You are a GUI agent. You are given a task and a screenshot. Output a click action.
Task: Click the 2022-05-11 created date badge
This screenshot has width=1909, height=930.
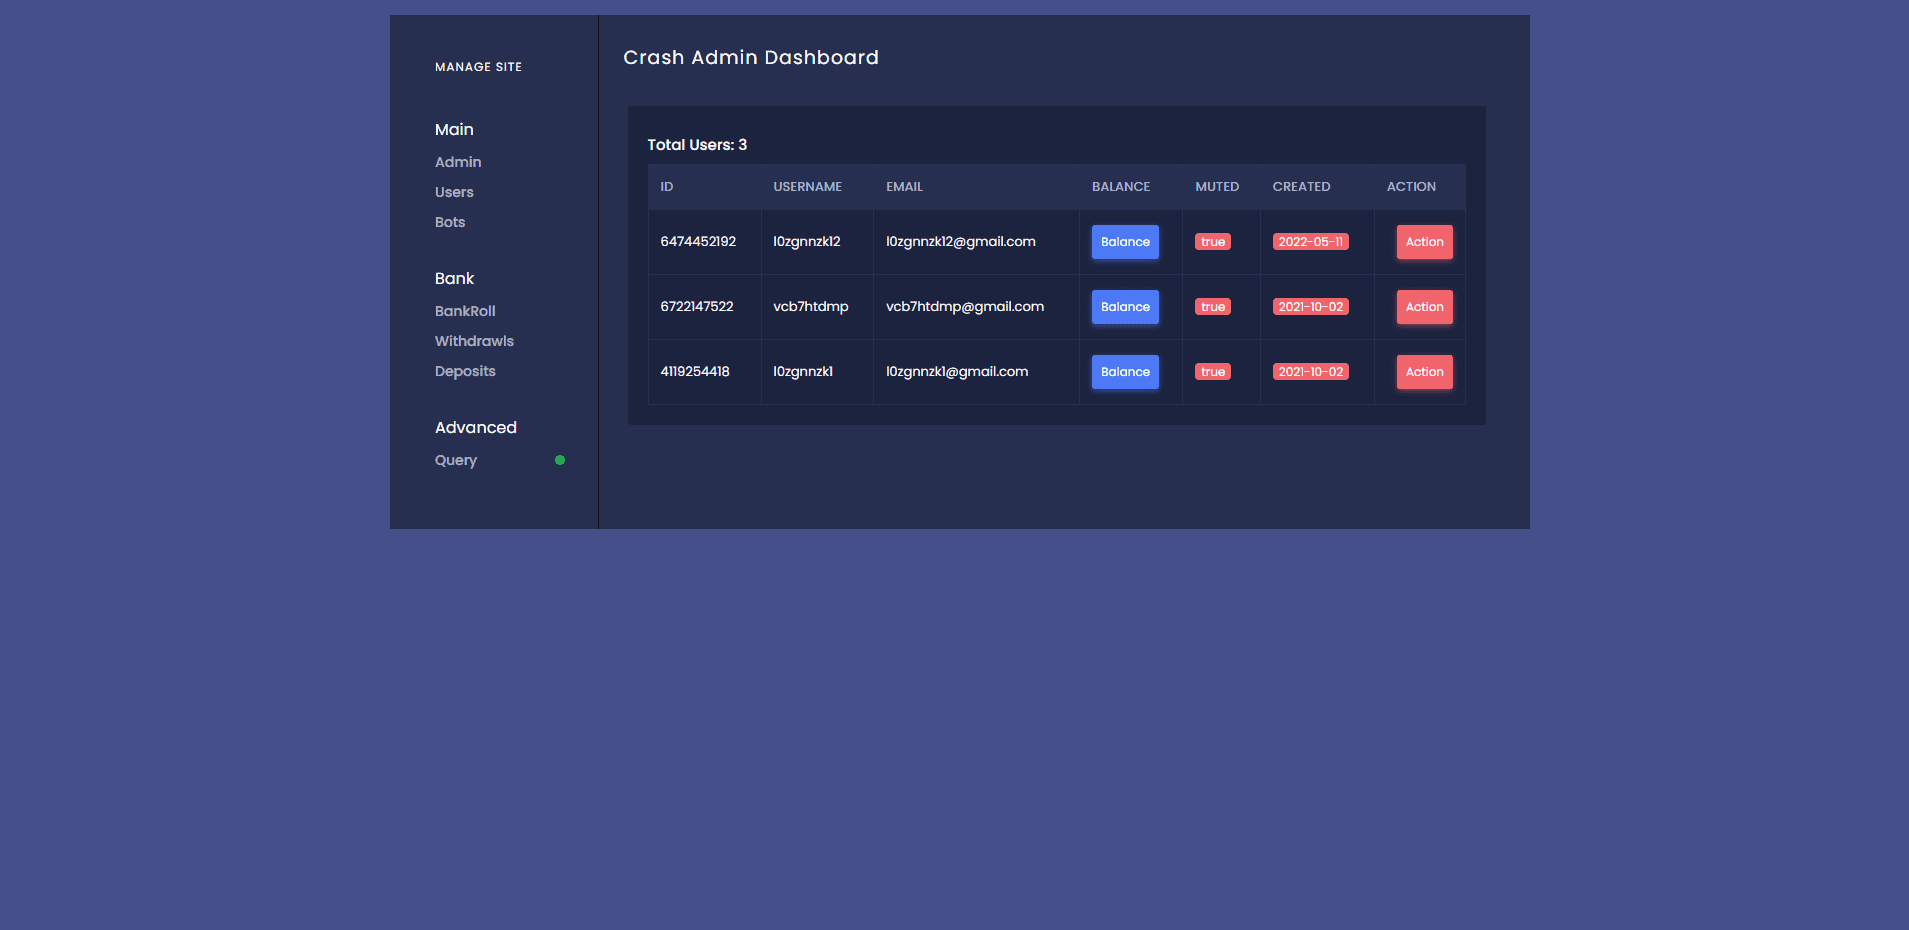pyautogui.click(x=1310, y=242)
